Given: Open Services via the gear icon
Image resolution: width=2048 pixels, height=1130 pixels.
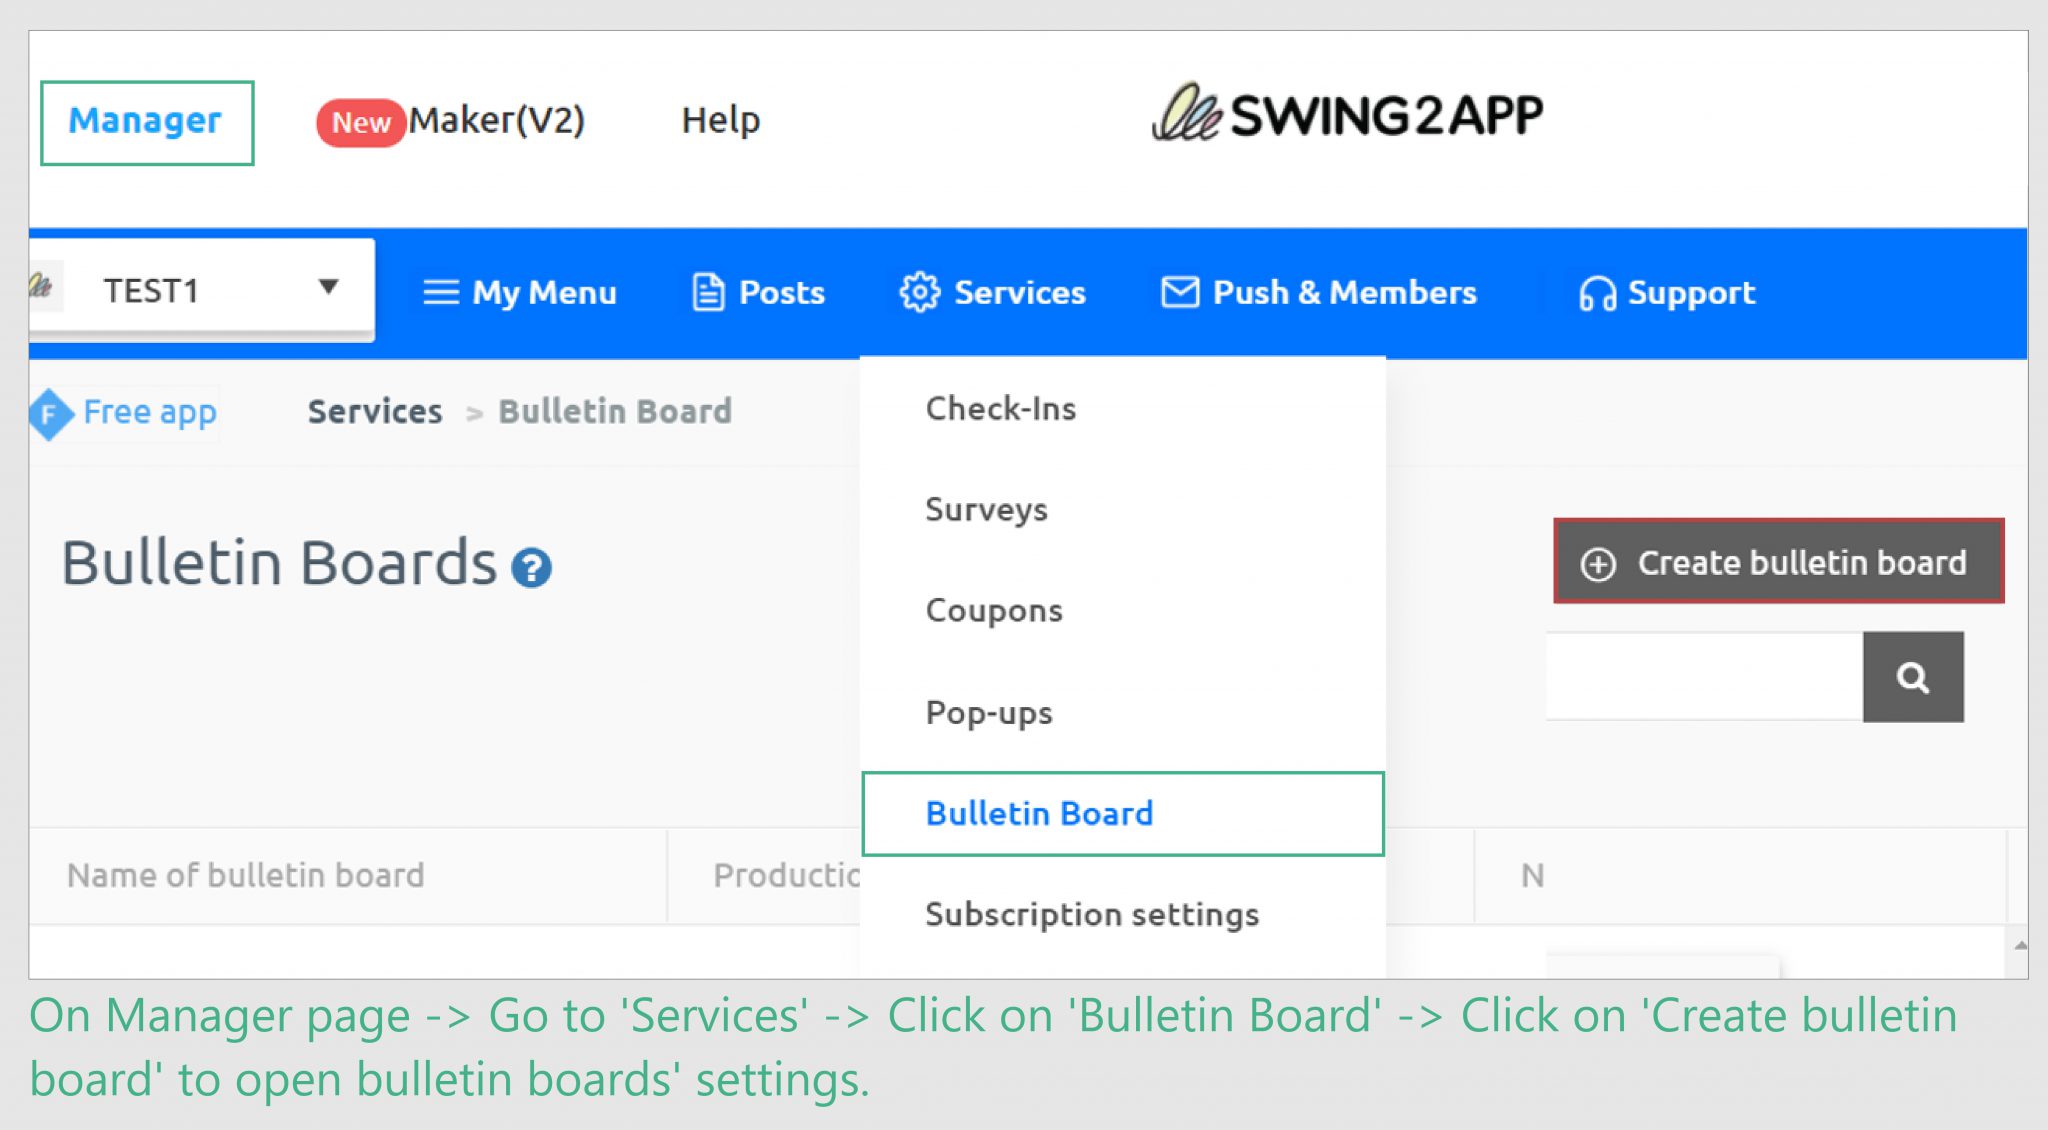Looking at the screenshot, I should [x=921, y=291].
